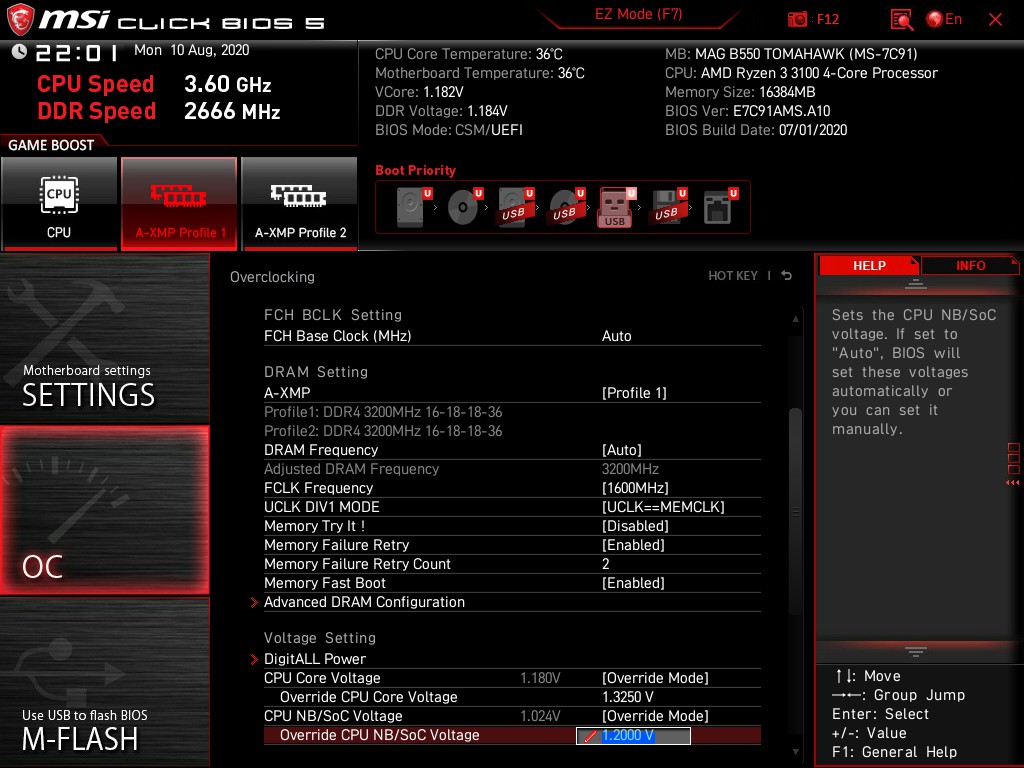Select the plain CD/DVD boot device icon
Image resolution: width=1024 pixels, height=768 pixels.
464,207
